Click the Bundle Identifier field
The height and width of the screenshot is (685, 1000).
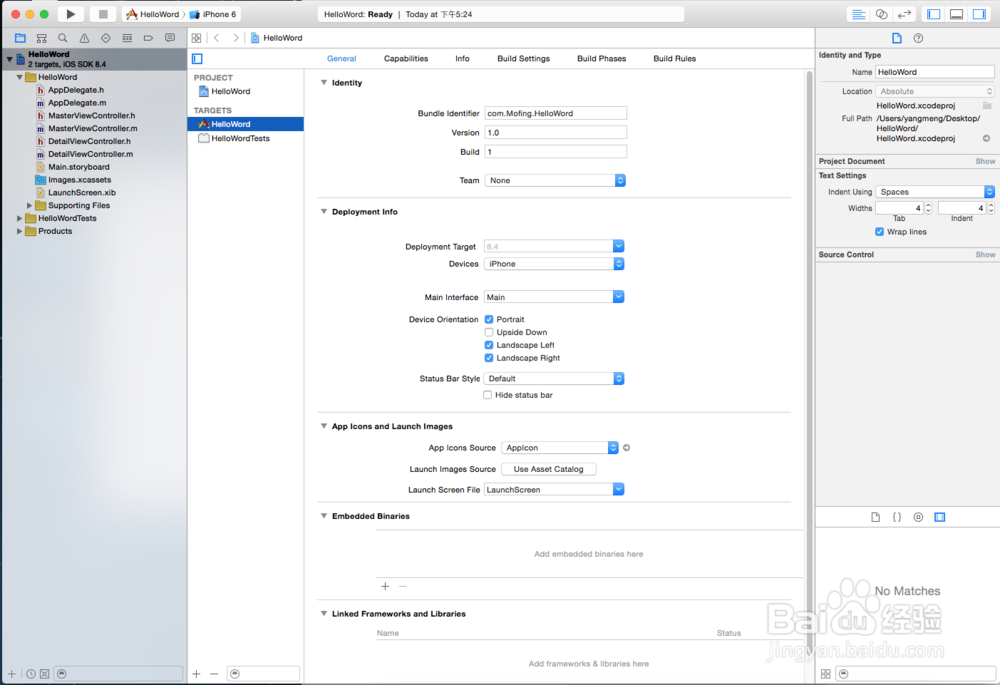[555, 114]
